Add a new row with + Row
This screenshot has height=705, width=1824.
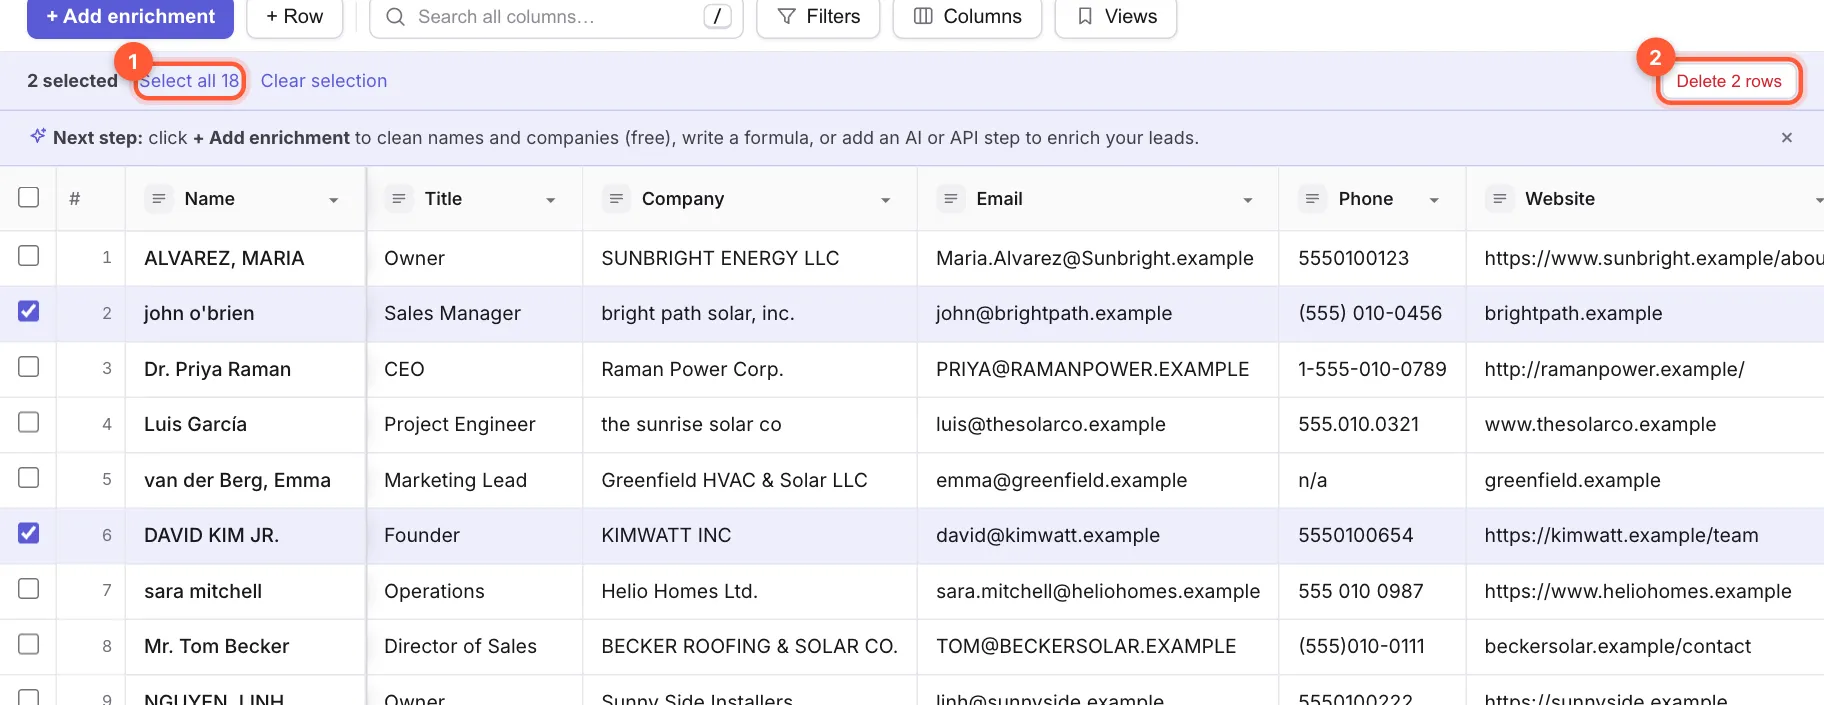295,17
